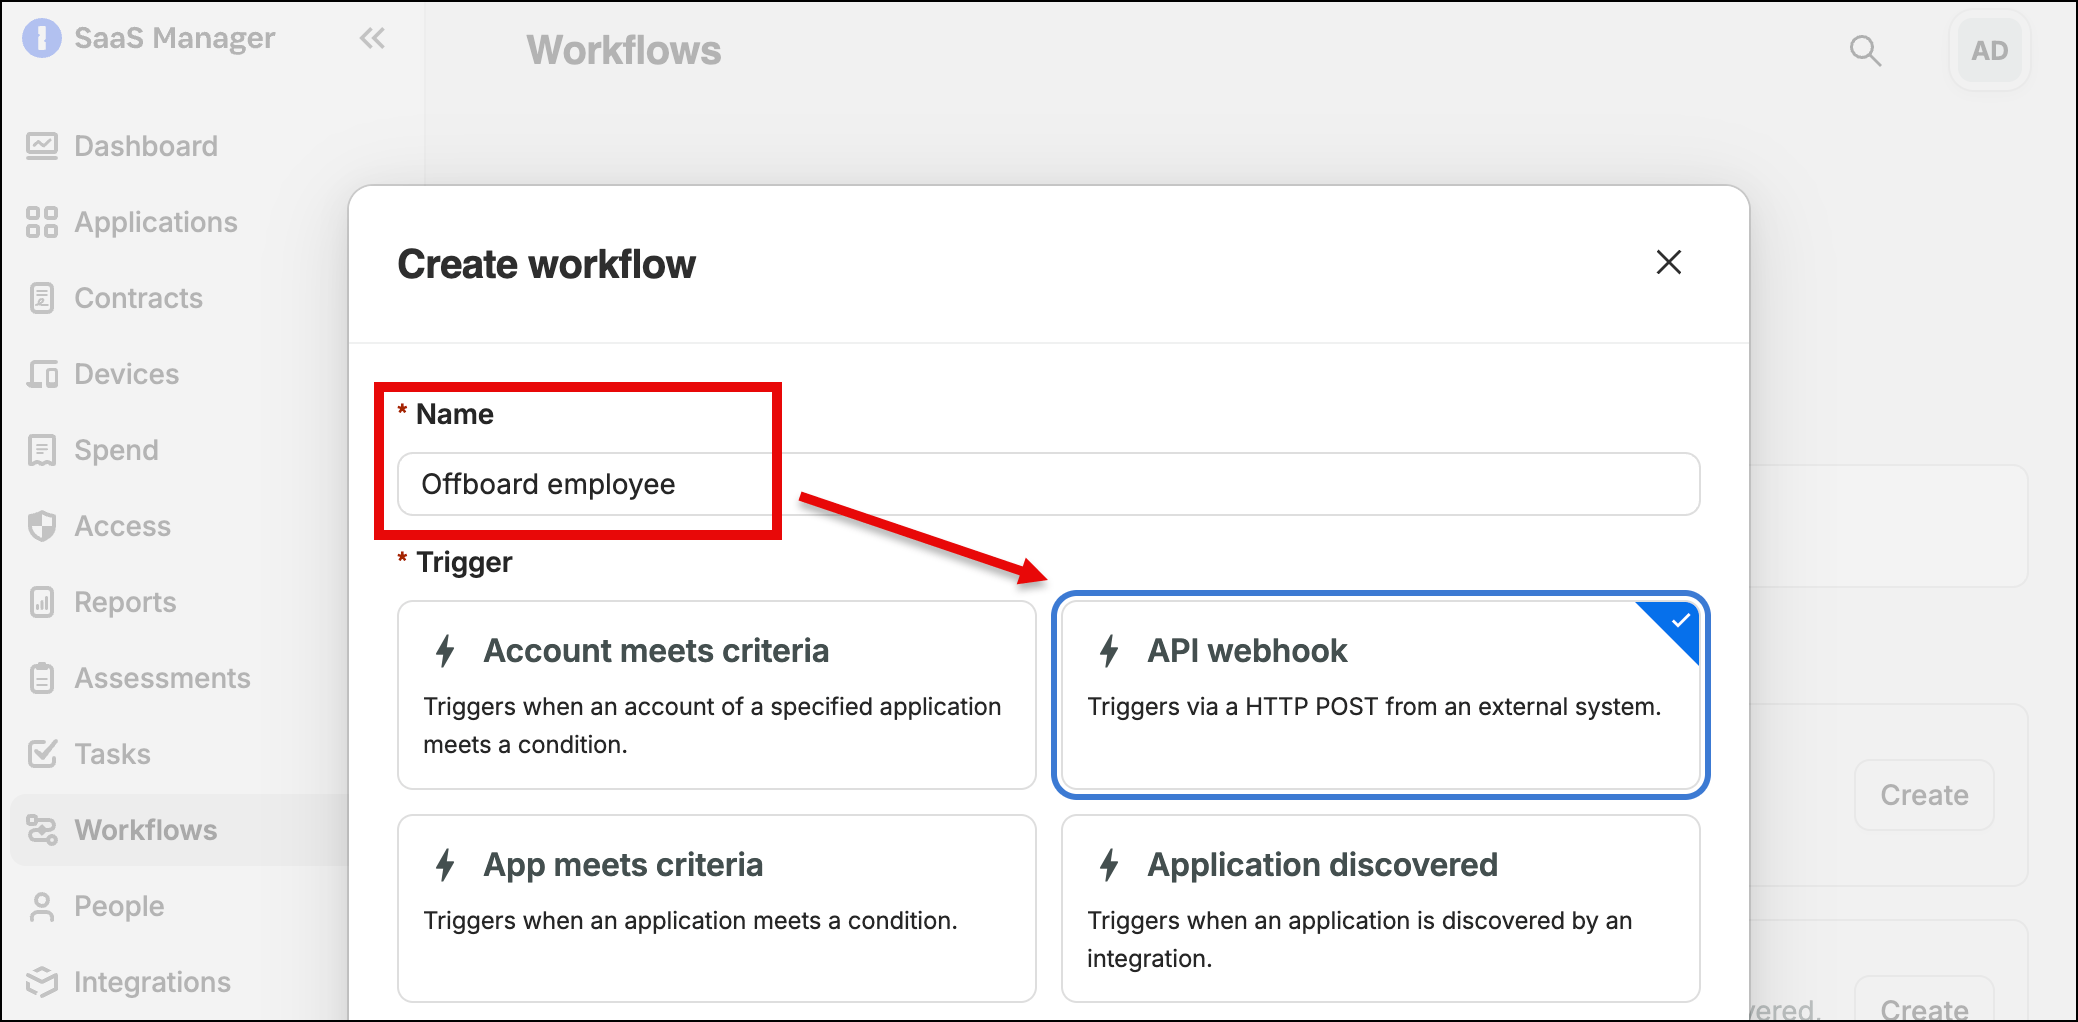Go to Assessments menu item
Viewport: 2078px width, 1022px height.
tap(162, 678)
